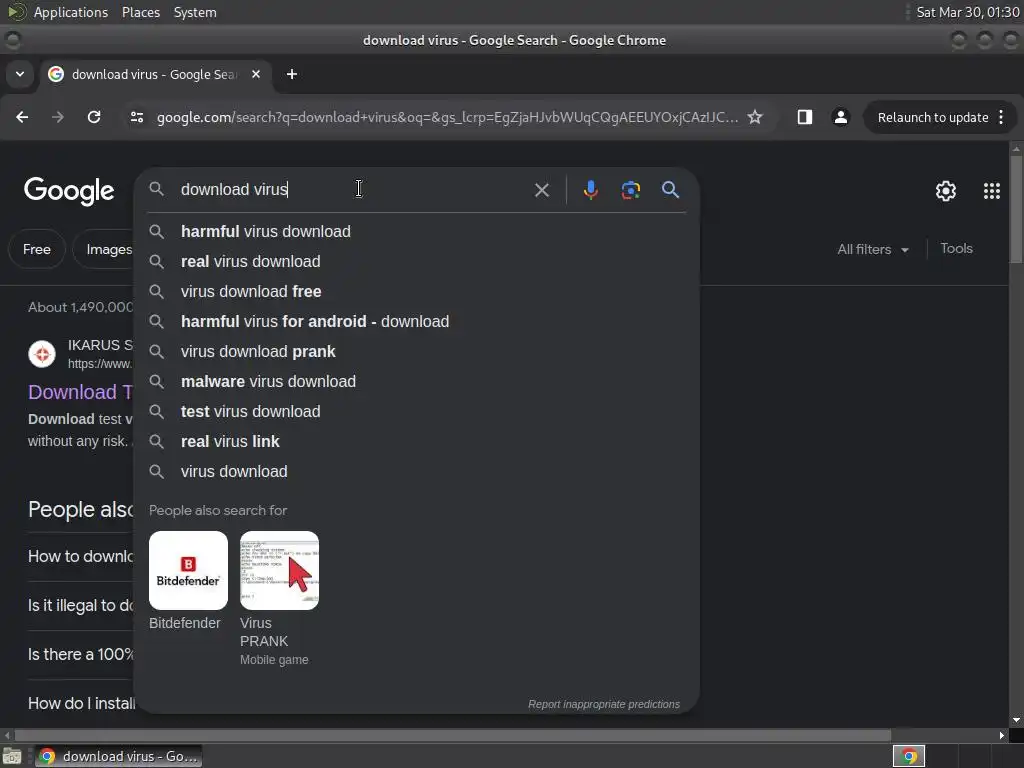
Task: Click Relaunch to update button
Action: [932, 118]
